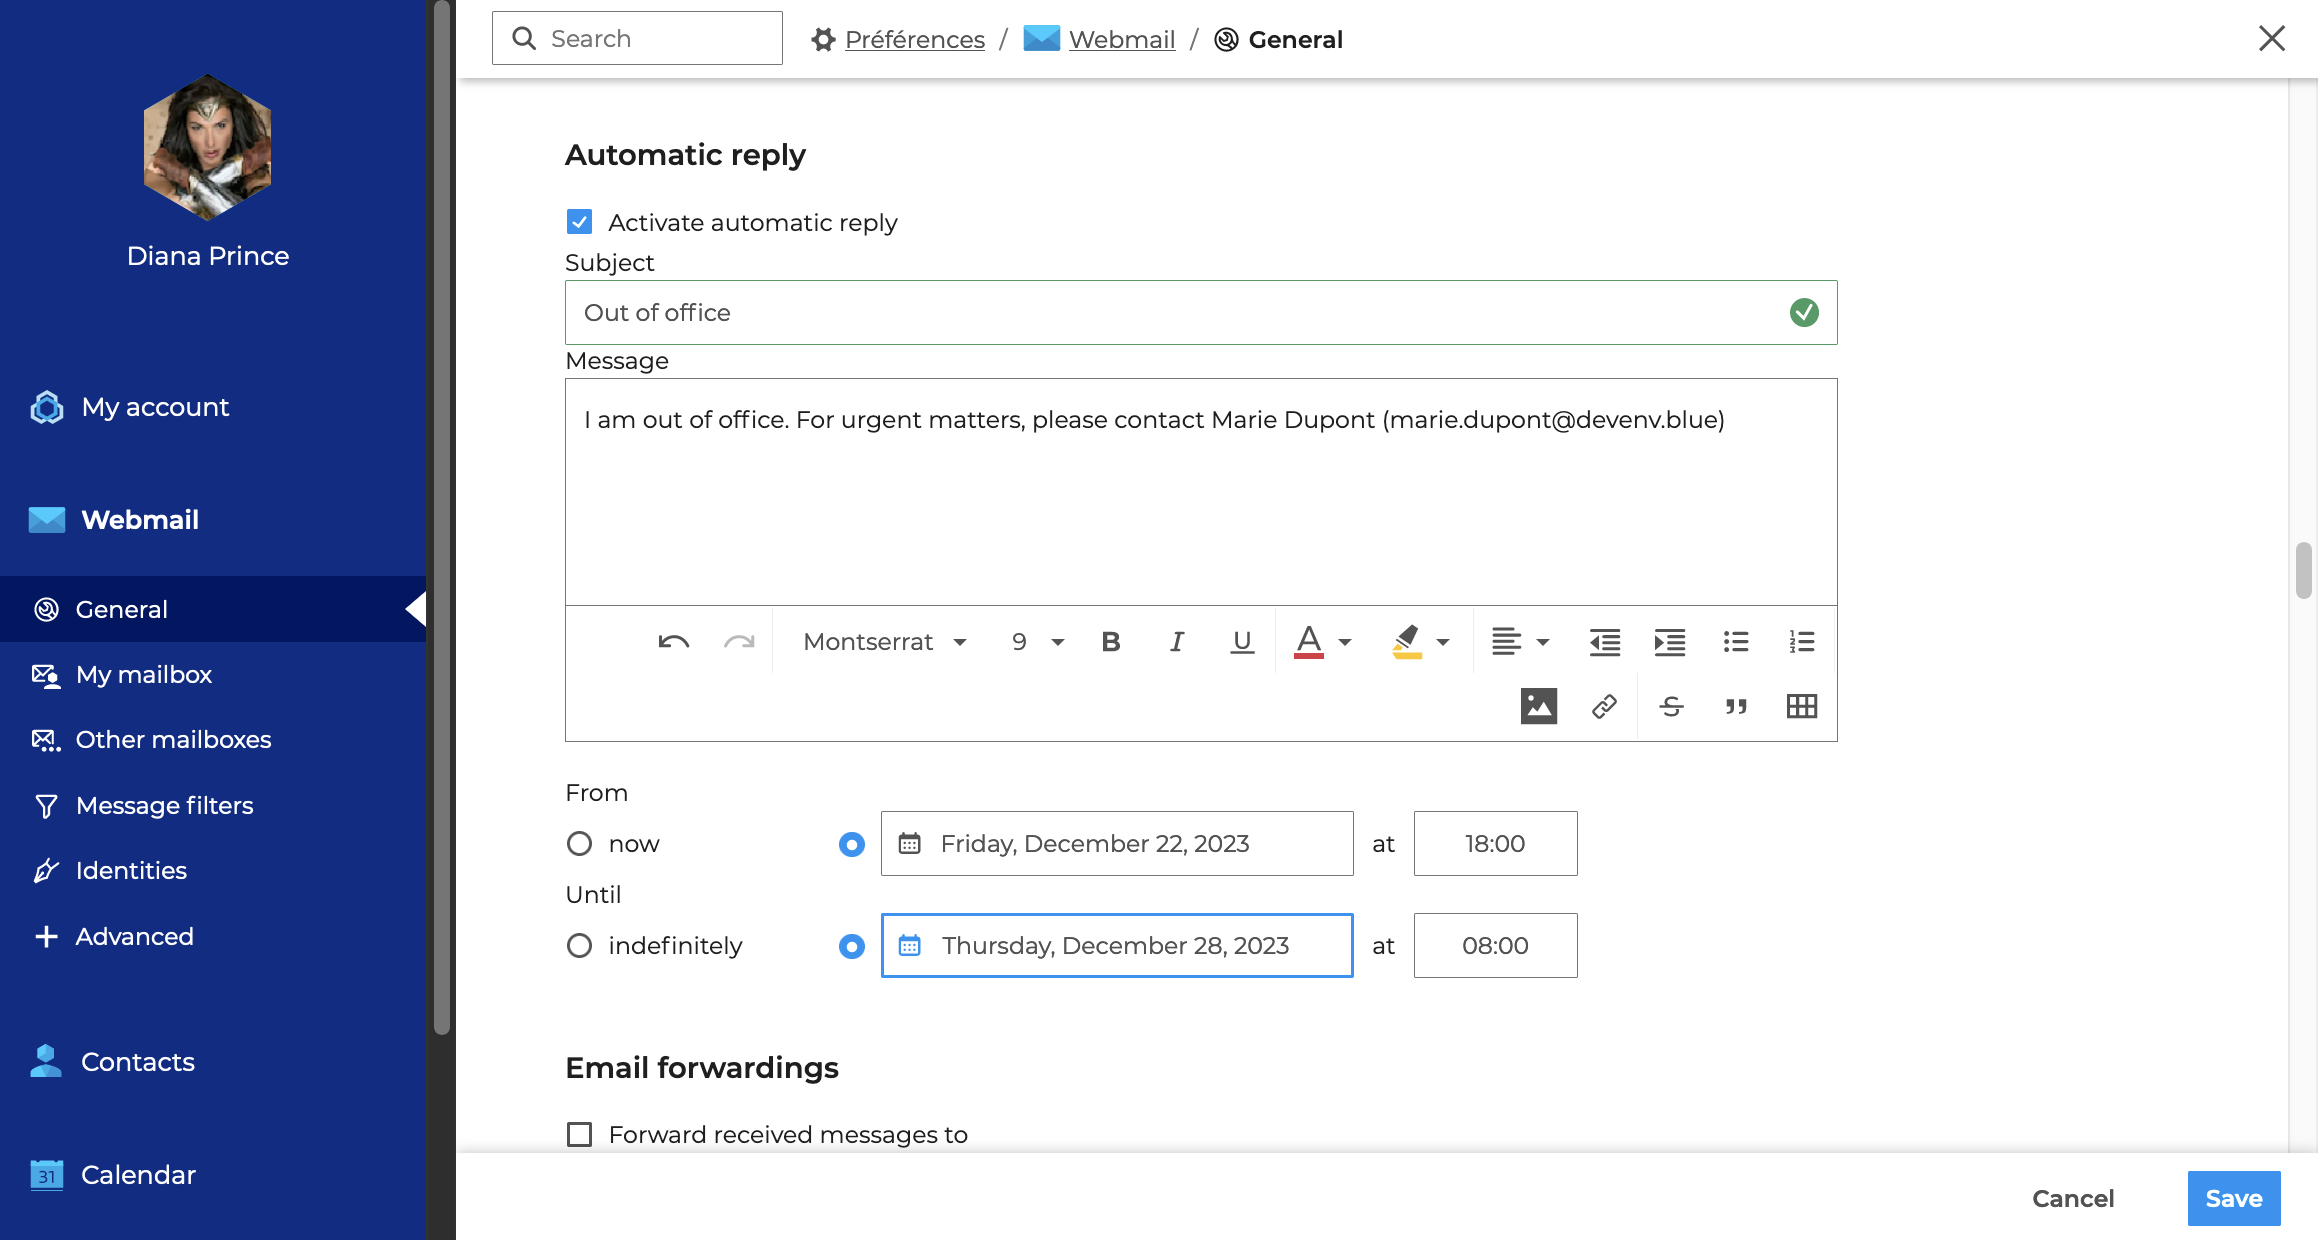Insert an image into the message

tap(1538, 707)
